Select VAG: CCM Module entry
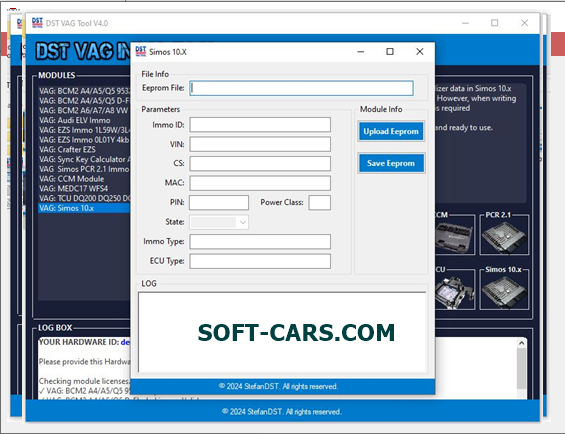The height and width of the screenshot is (434, 565). (x=84, y=178)
